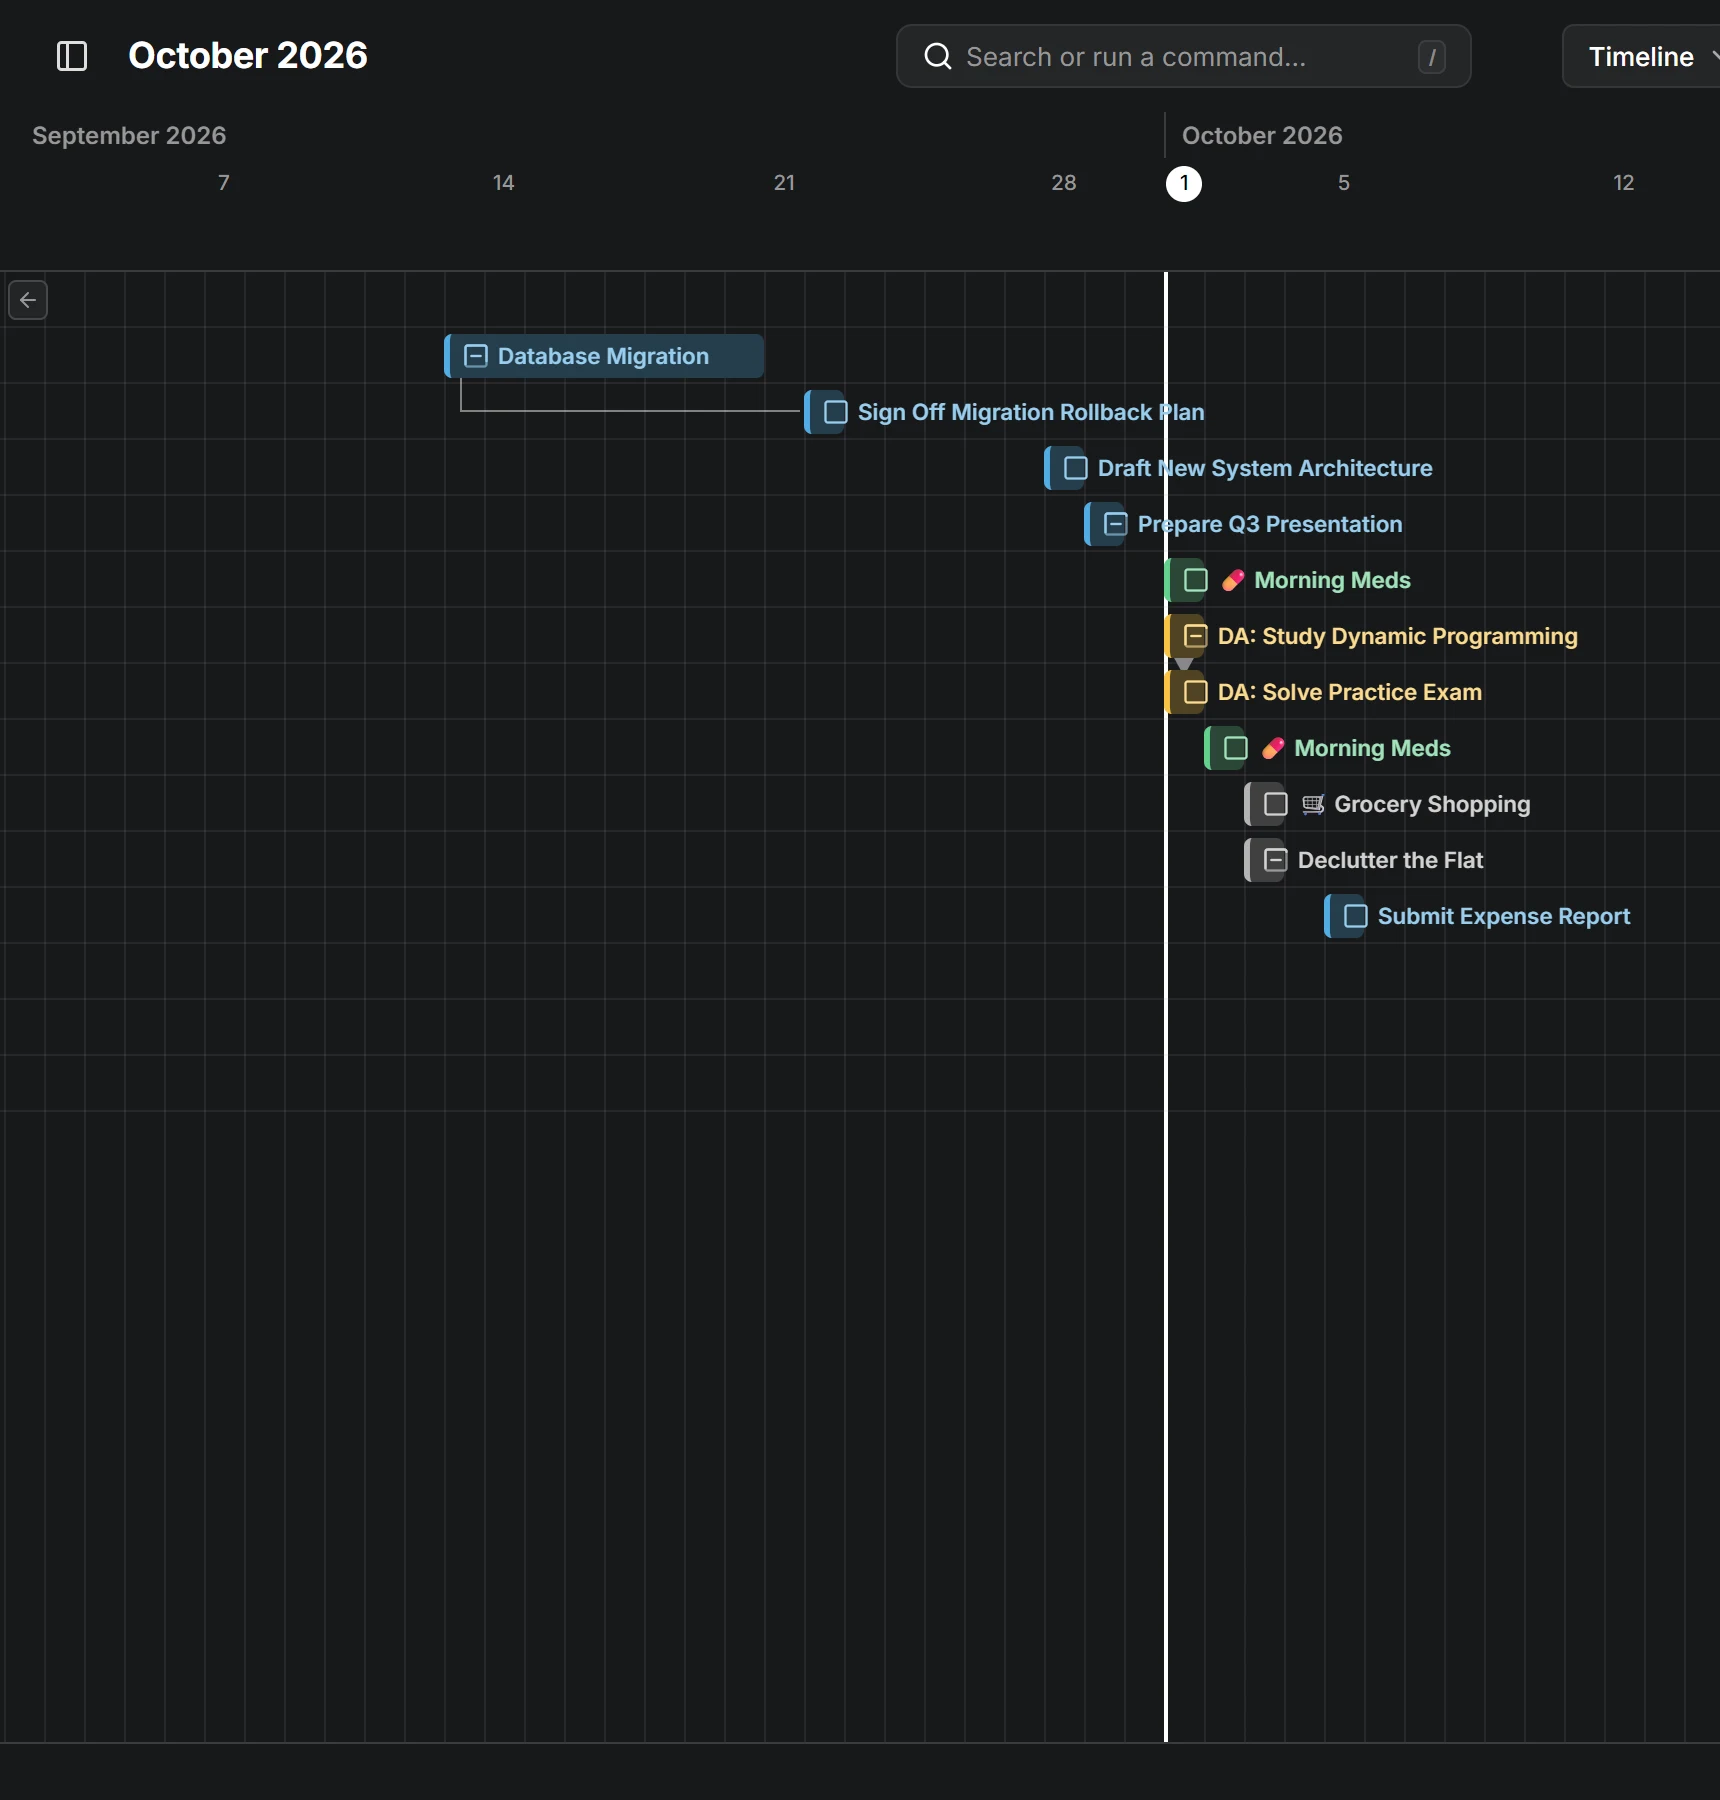This screenshot has height=1800, width=1720.
Task: Select day 7 in the September timeline
Action: (224, 183)
